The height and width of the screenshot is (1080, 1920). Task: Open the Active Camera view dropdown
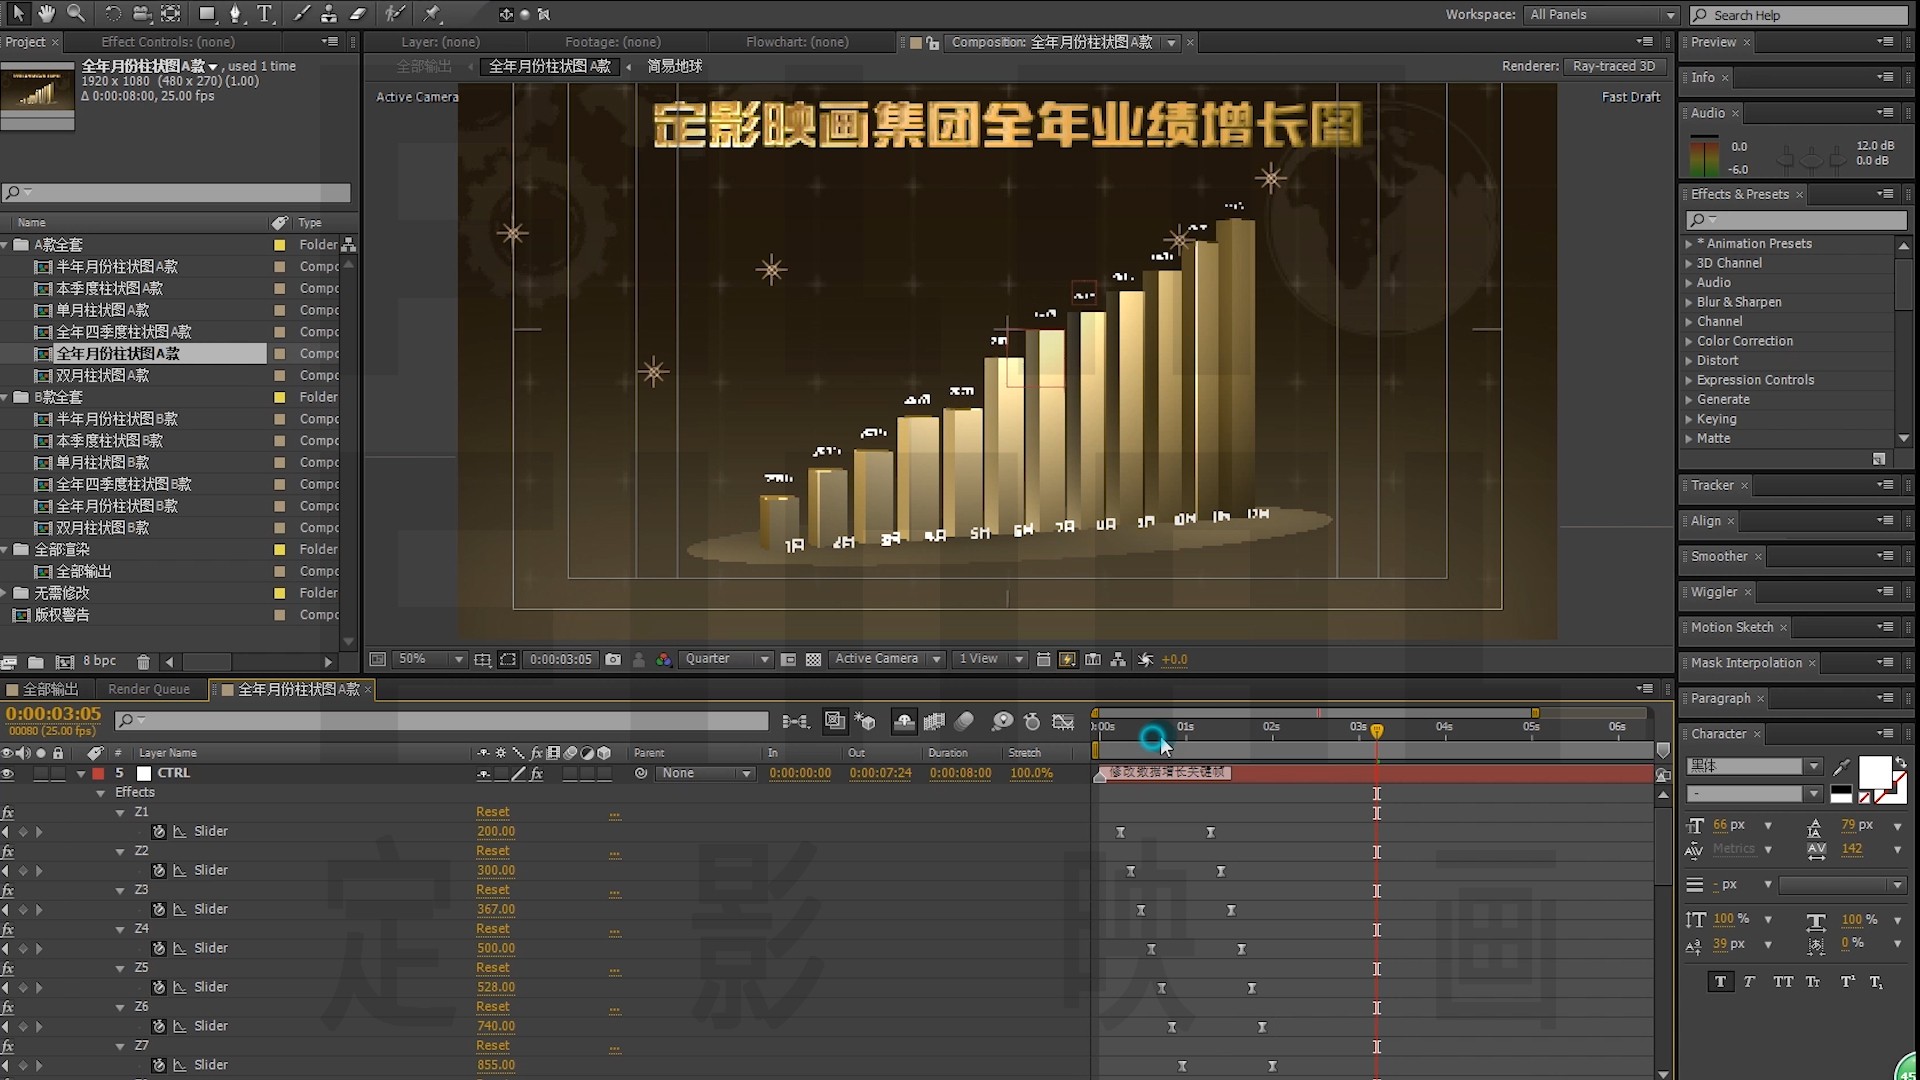coord(888,659)
